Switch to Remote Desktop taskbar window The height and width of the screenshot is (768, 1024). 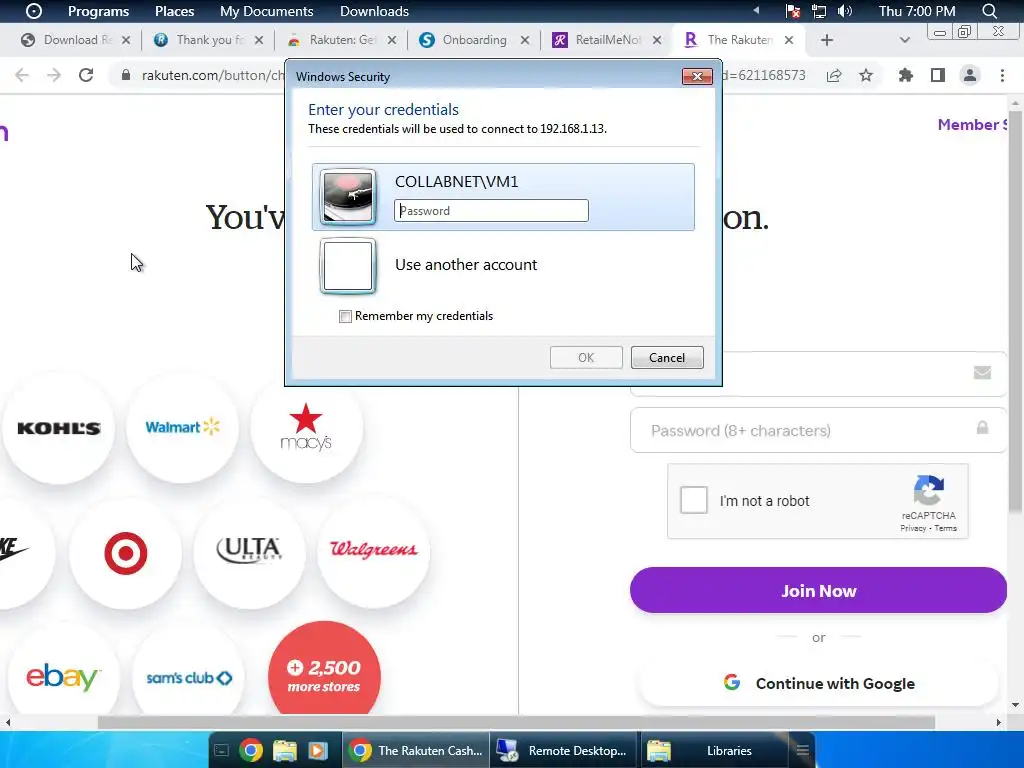tap(563, 750)
